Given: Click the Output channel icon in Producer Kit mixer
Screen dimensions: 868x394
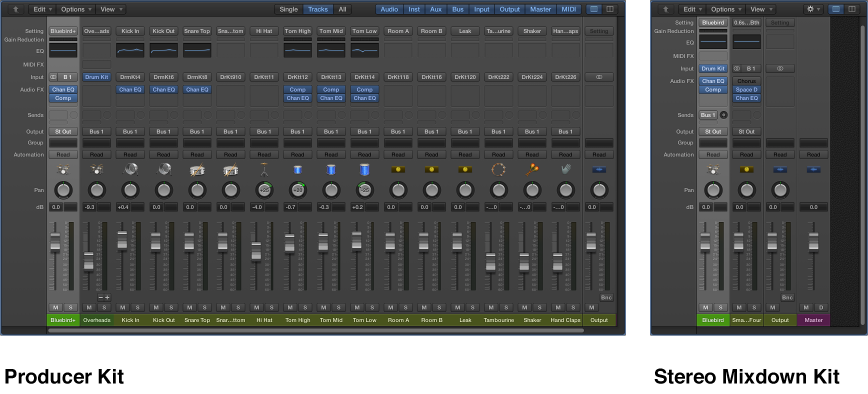Looking at the screenshot, I should click(x=599, y=169).
